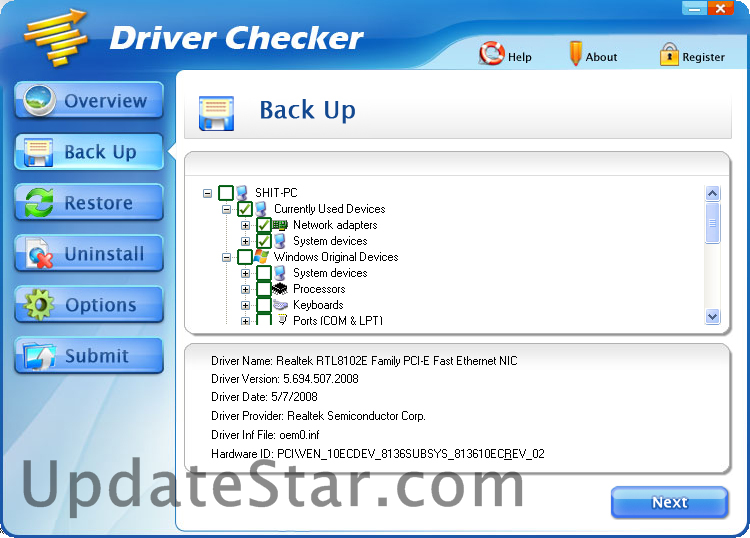Check System devices under Windows Original Devices
Viewport: 750px width, 538px height.
point(264,273)
